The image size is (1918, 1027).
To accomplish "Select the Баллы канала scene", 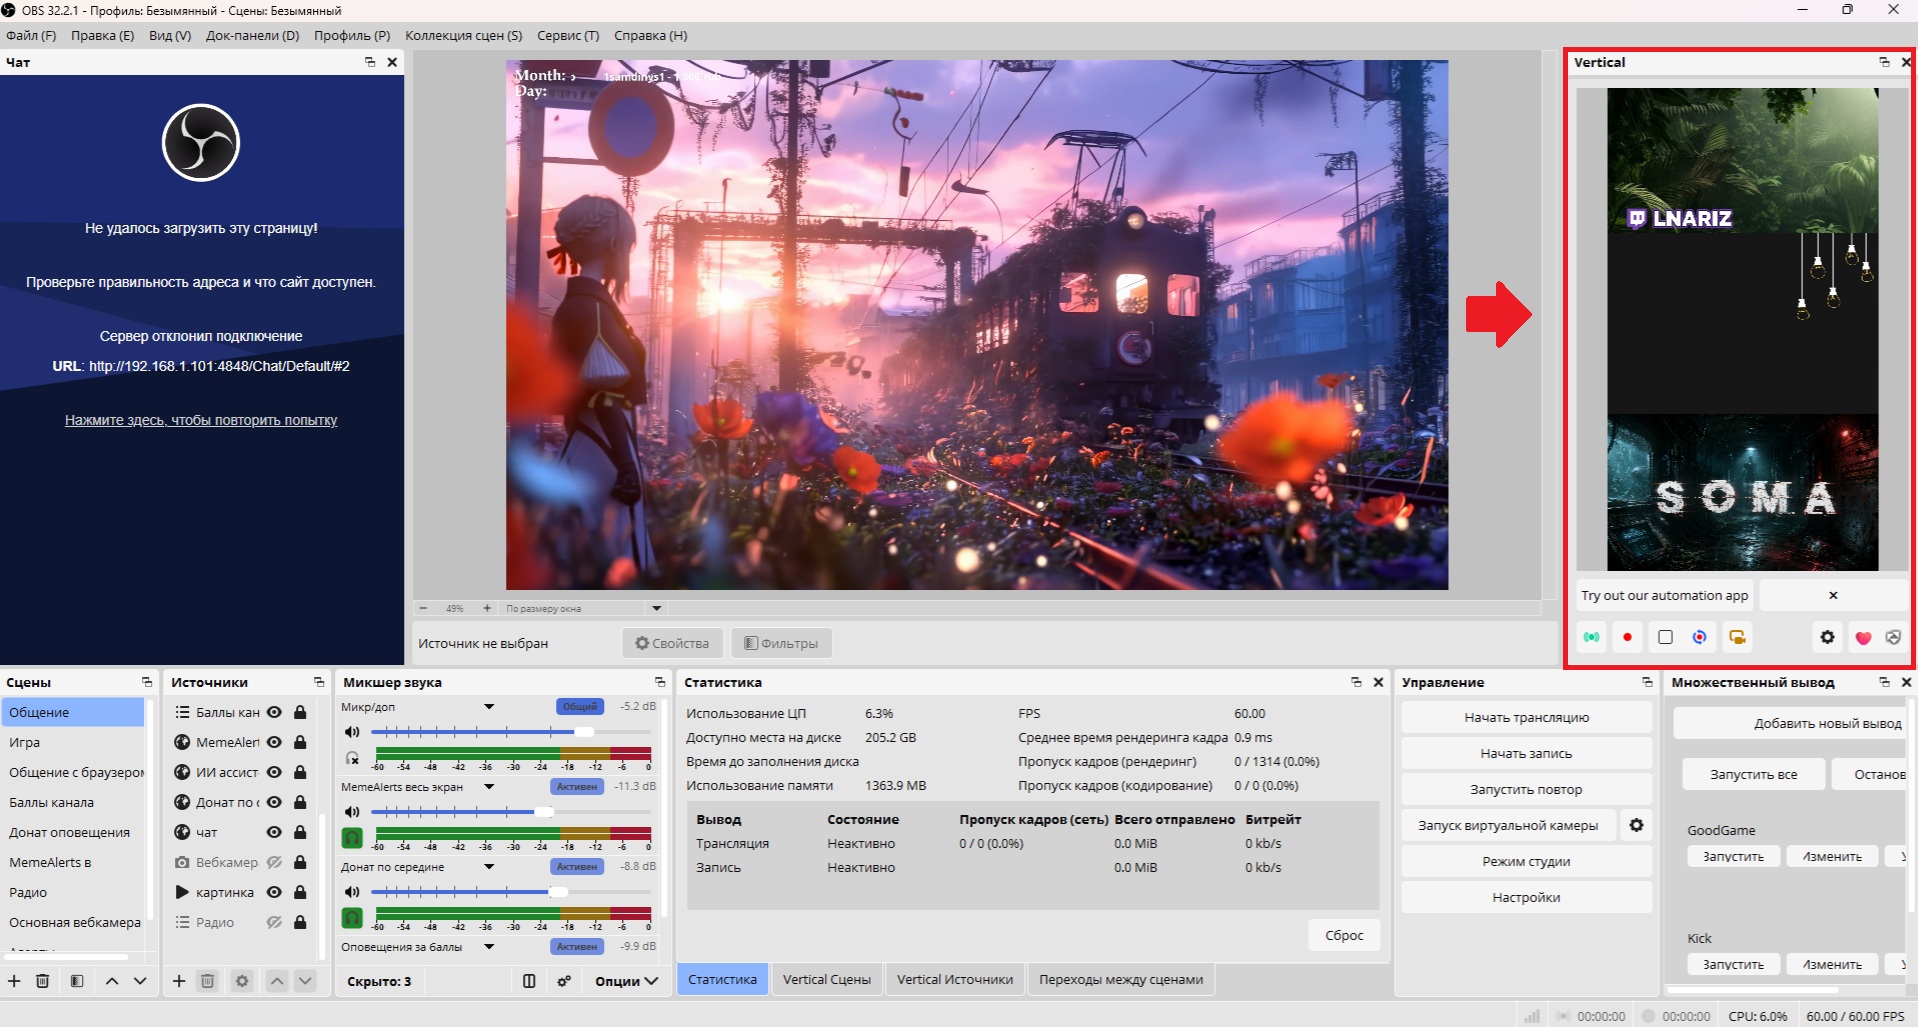I will click(x=73, y=802).
